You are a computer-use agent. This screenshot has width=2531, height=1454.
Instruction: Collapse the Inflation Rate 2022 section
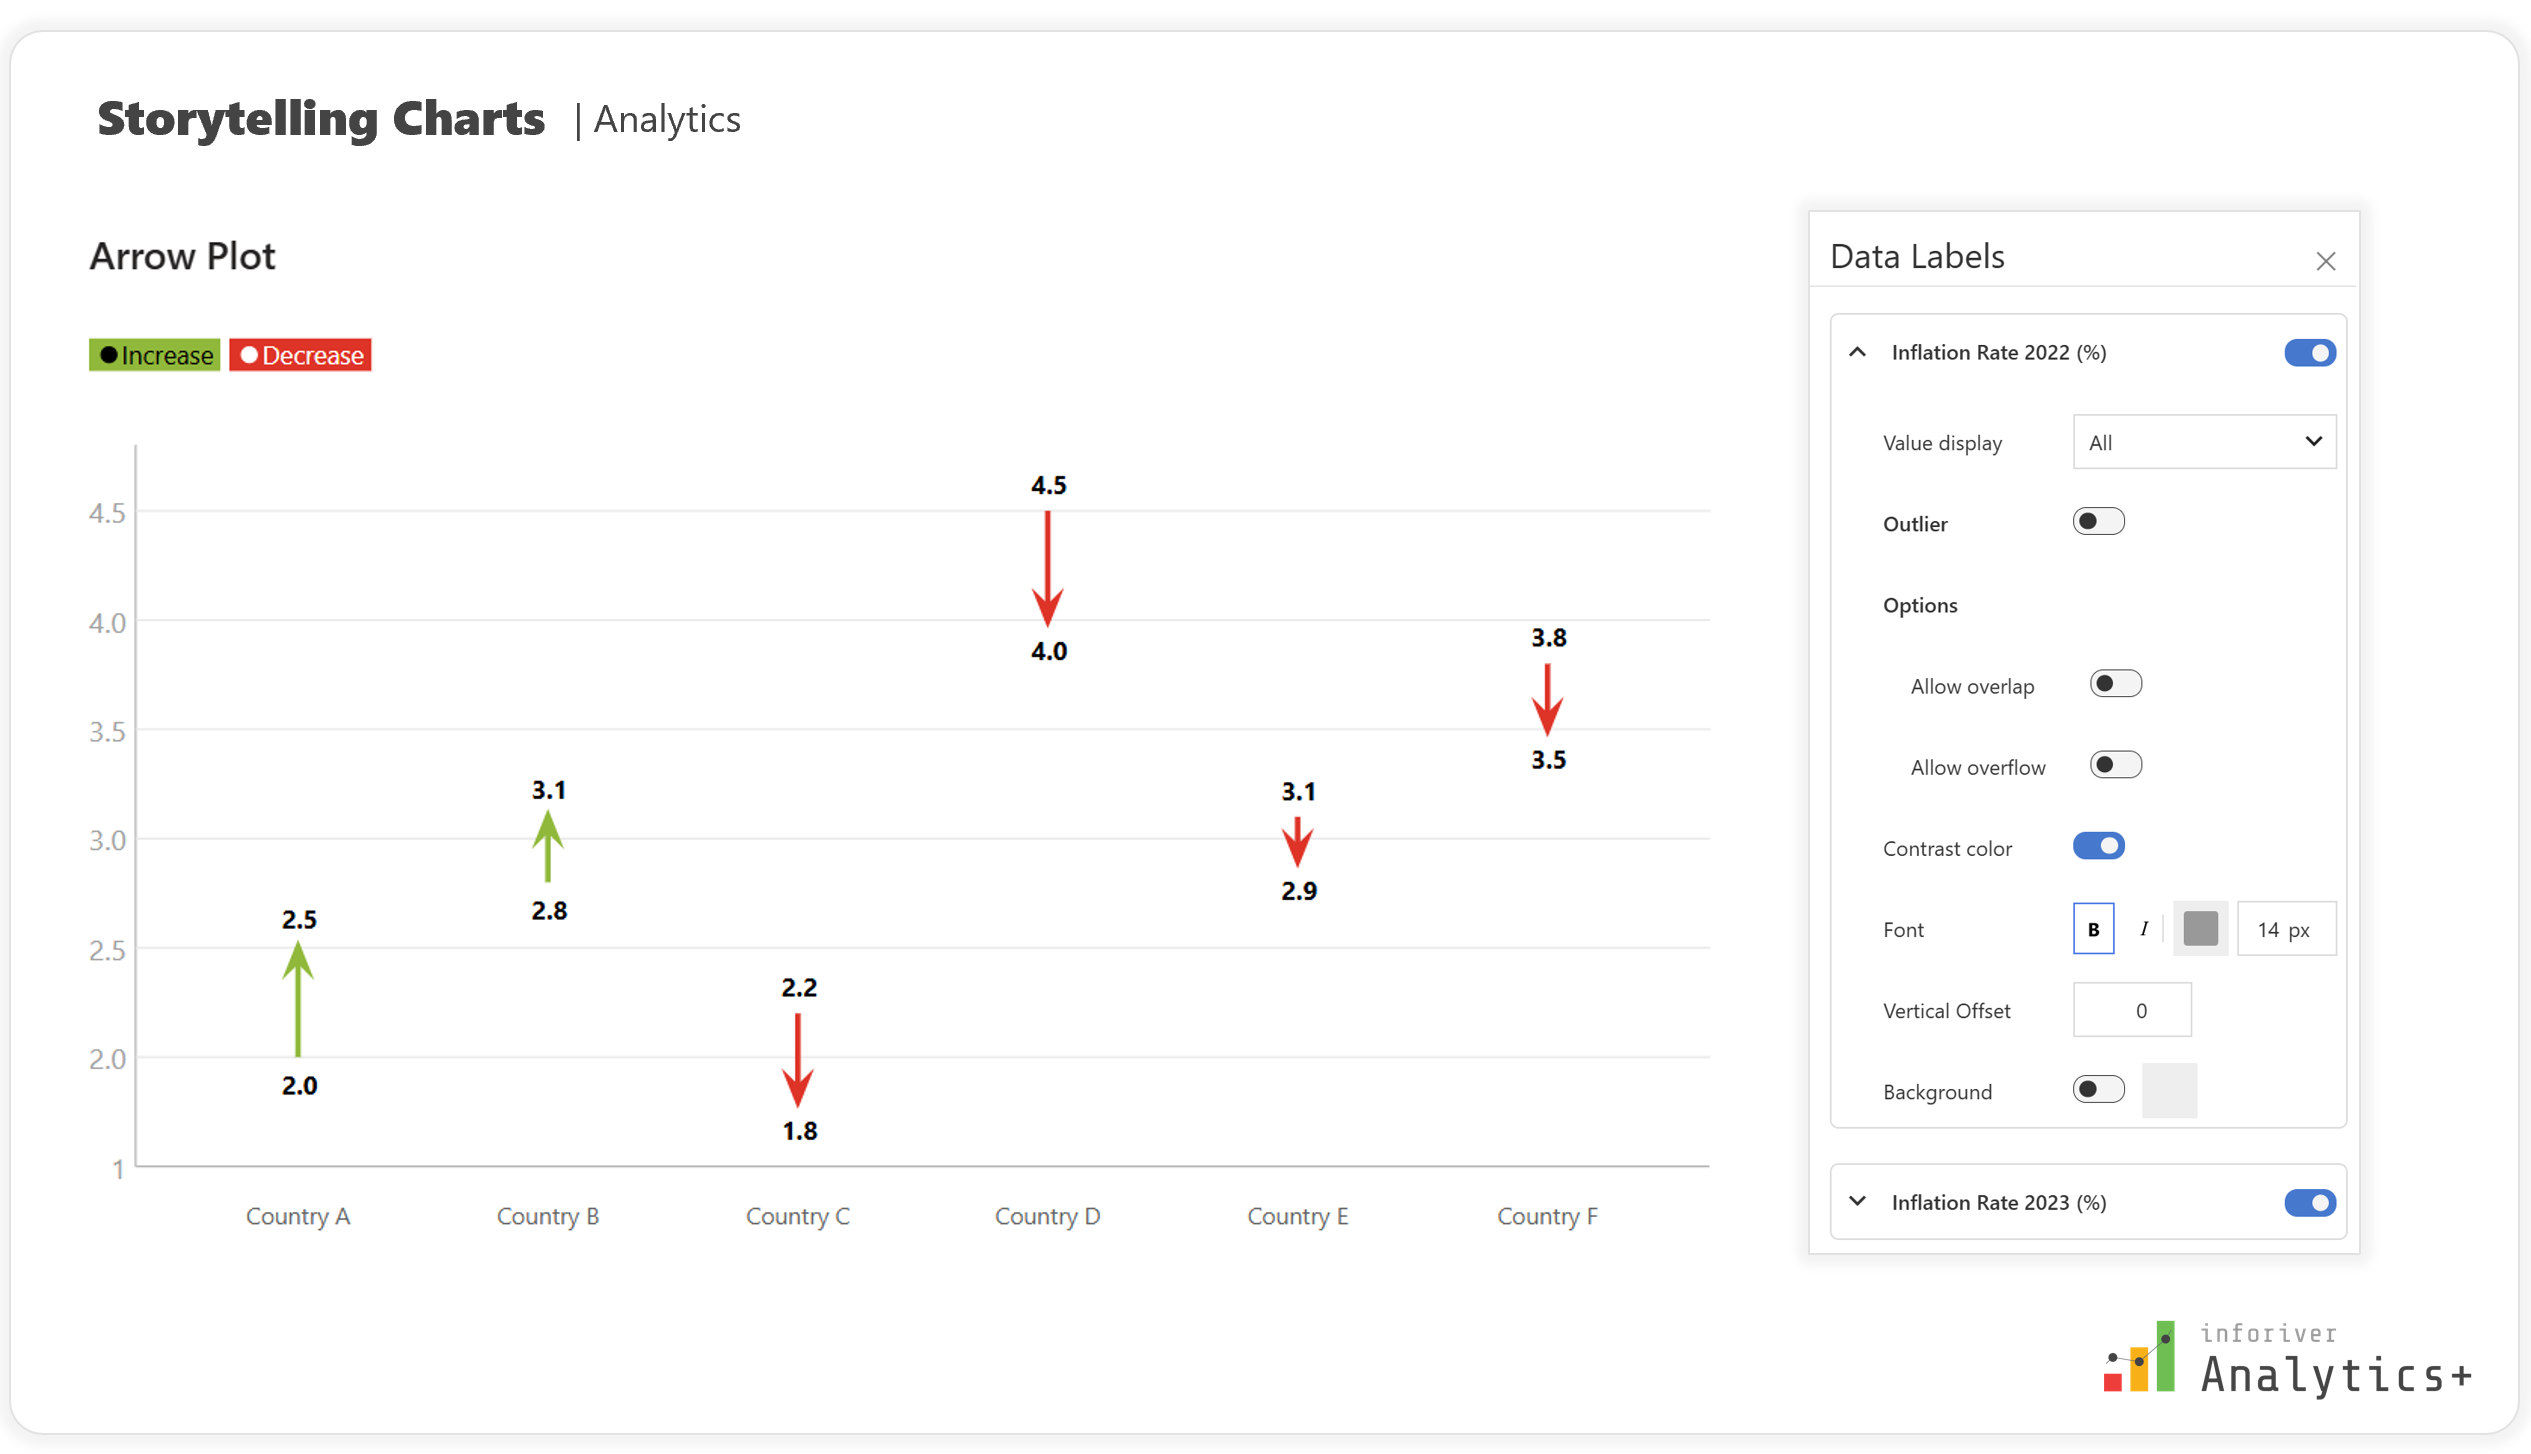pos(1857,352)
